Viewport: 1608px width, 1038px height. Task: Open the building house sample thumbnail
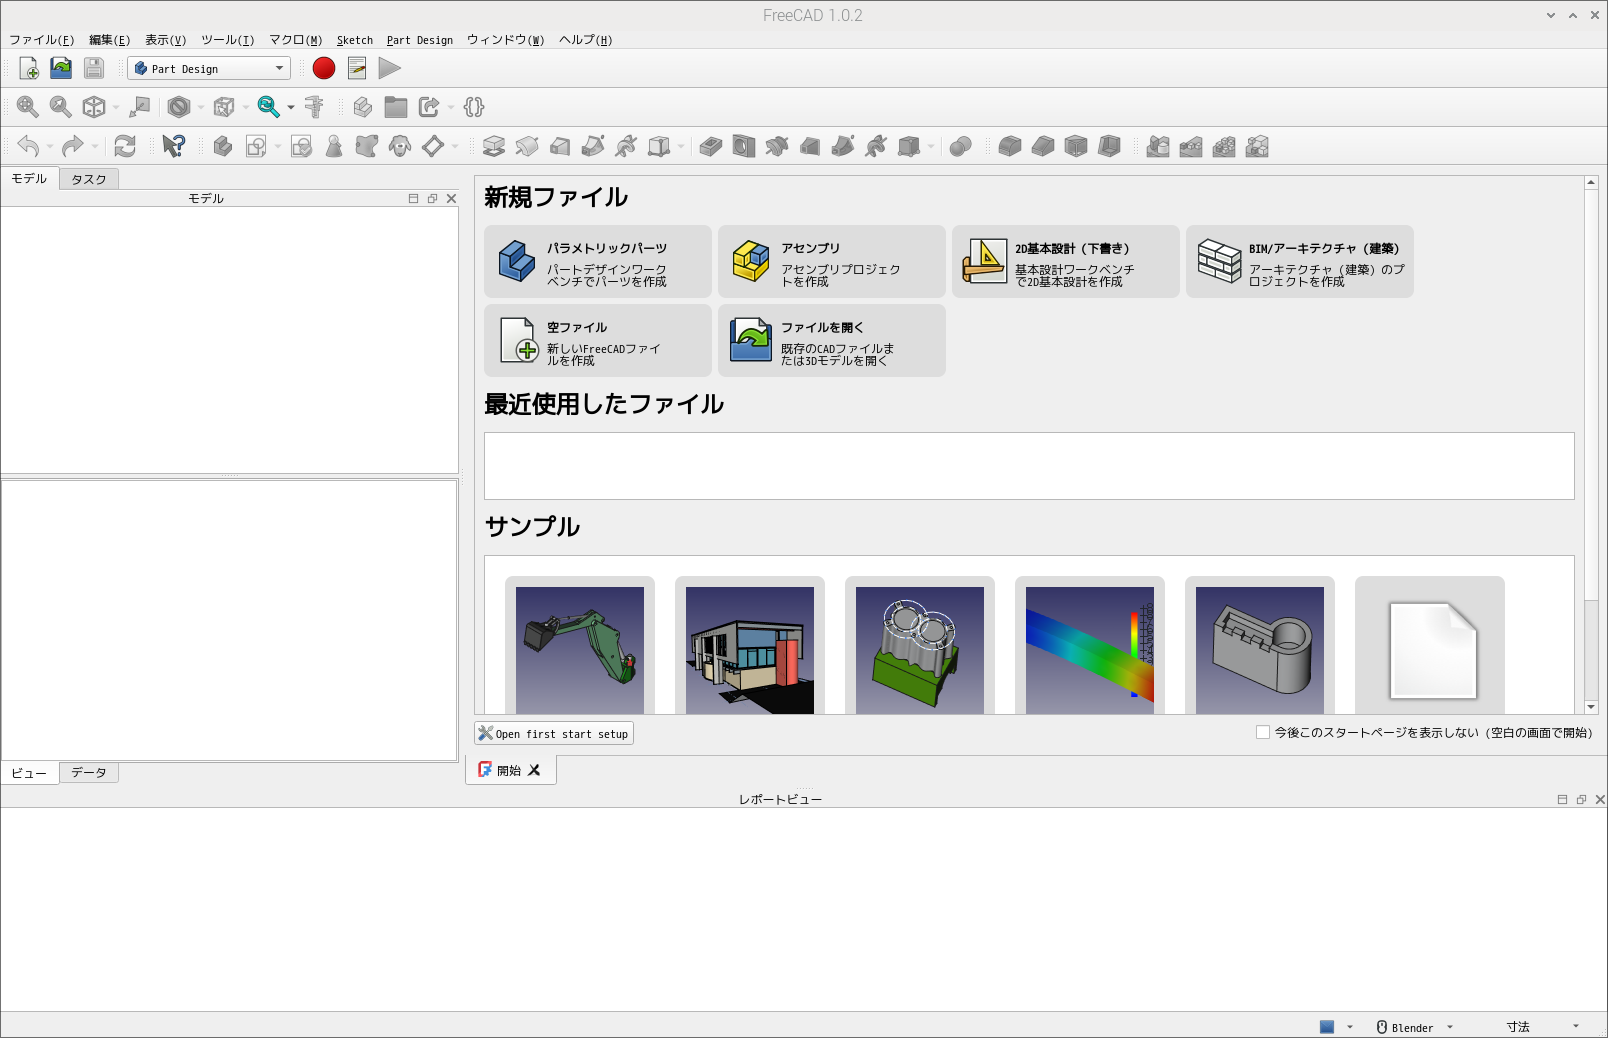750,647
